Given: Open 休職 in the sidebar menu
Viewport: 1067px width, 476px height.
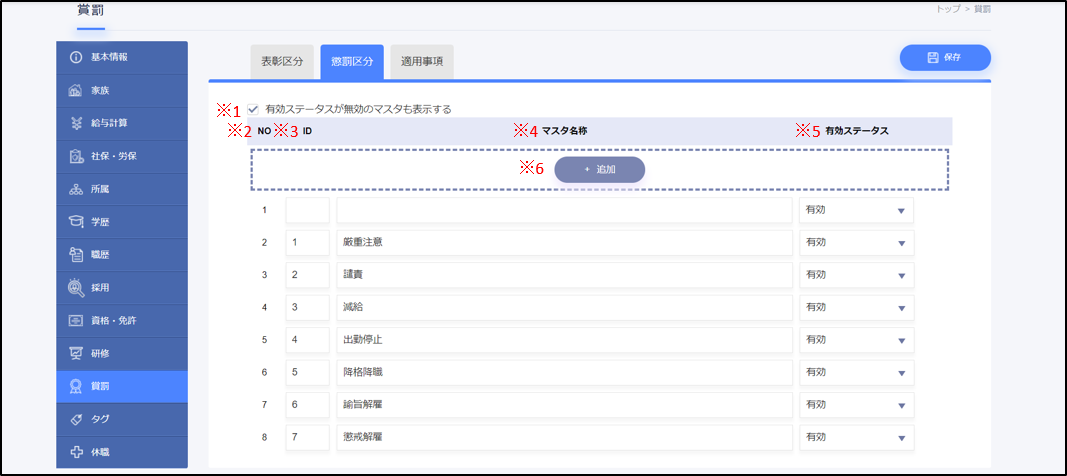Looking at the screenshot, I should (x=122, y=452).
